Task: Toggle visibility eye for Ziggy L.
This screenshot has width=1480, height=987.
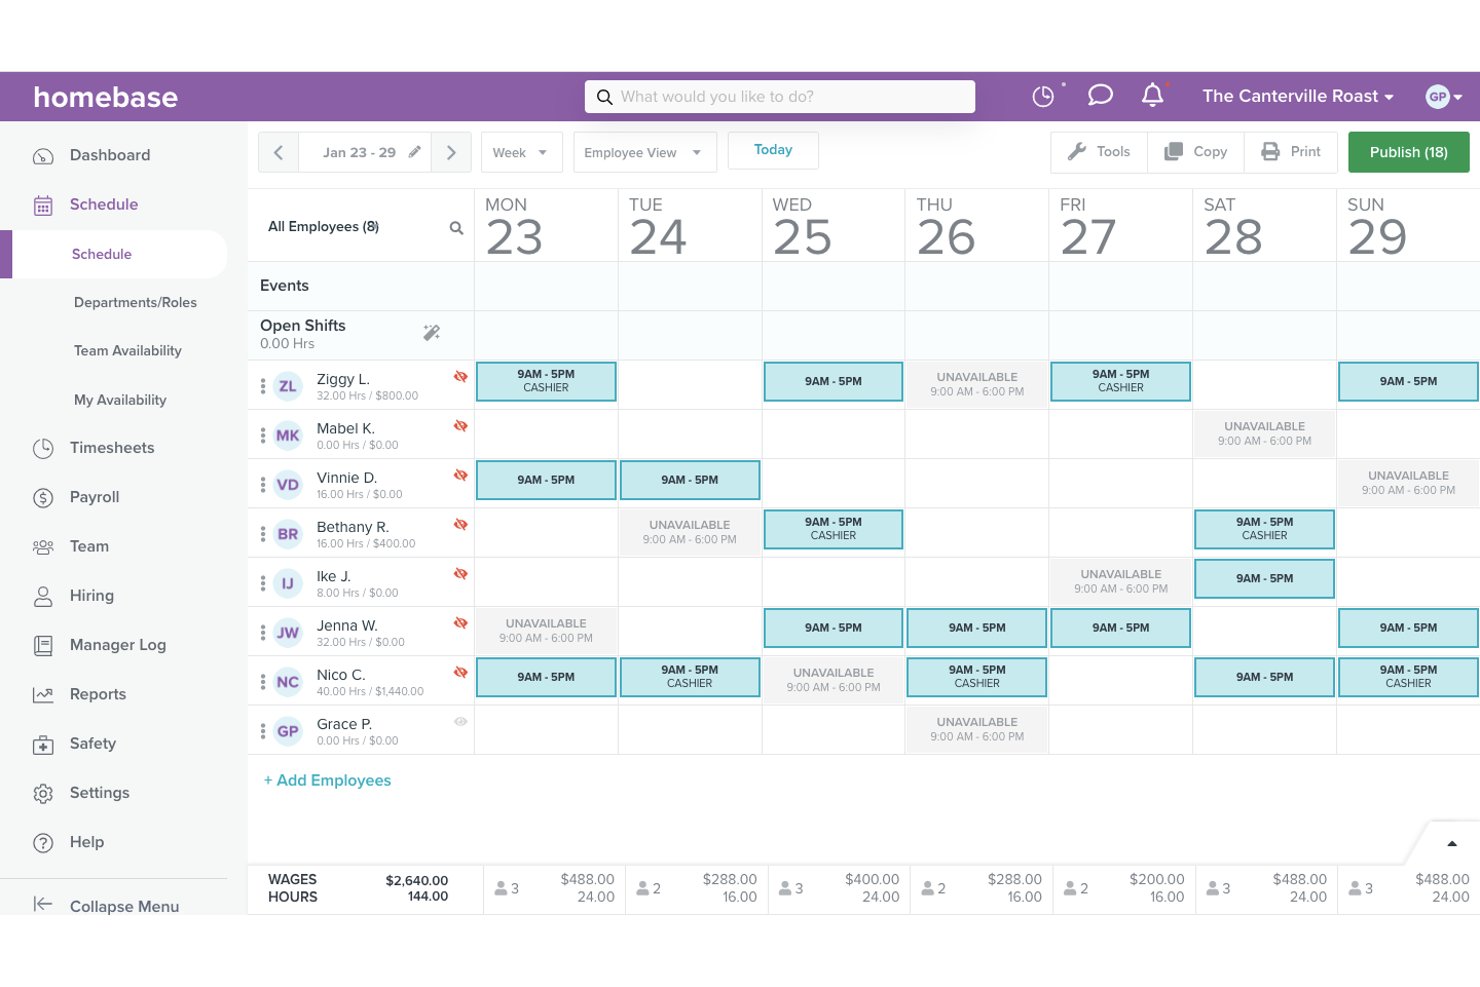Action: pyautogui.click(x=460, y=377)
